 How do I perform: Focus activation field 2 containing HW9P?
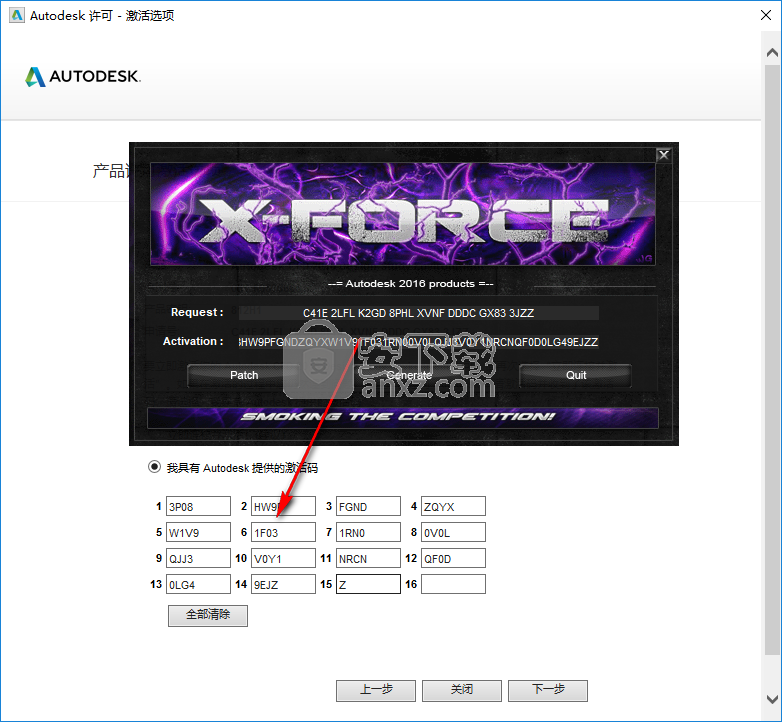(283, 506)
